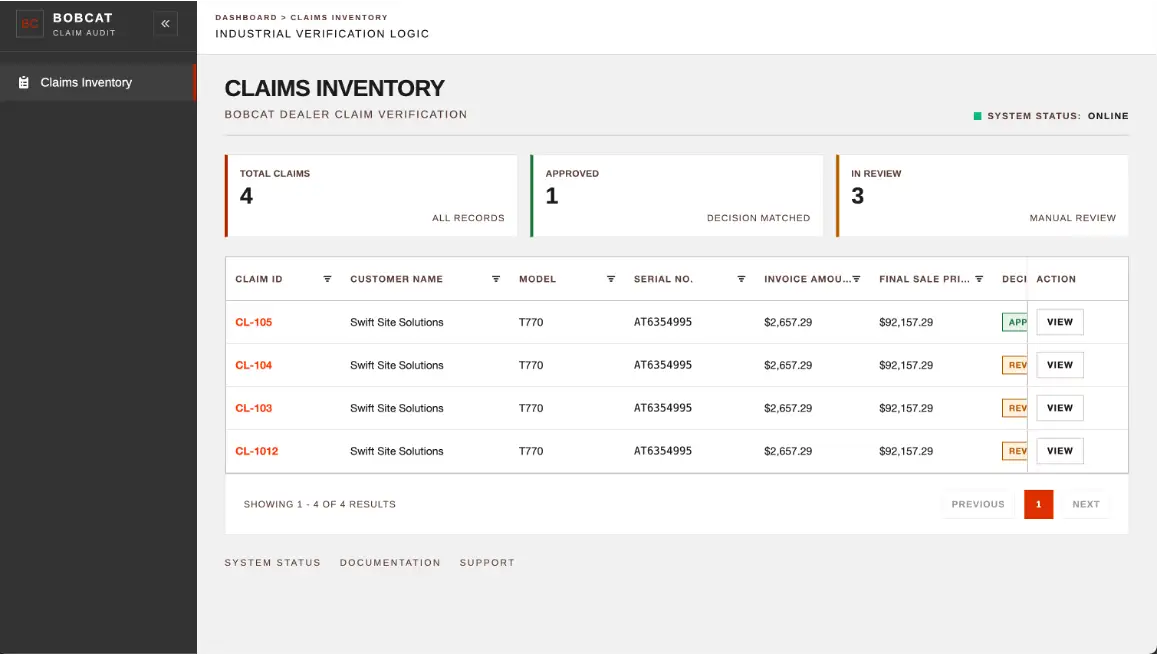Screen dimensions: 1158x654
Task: Go to Dashboard via breadcrumb
Action: (x=246, y=17)
